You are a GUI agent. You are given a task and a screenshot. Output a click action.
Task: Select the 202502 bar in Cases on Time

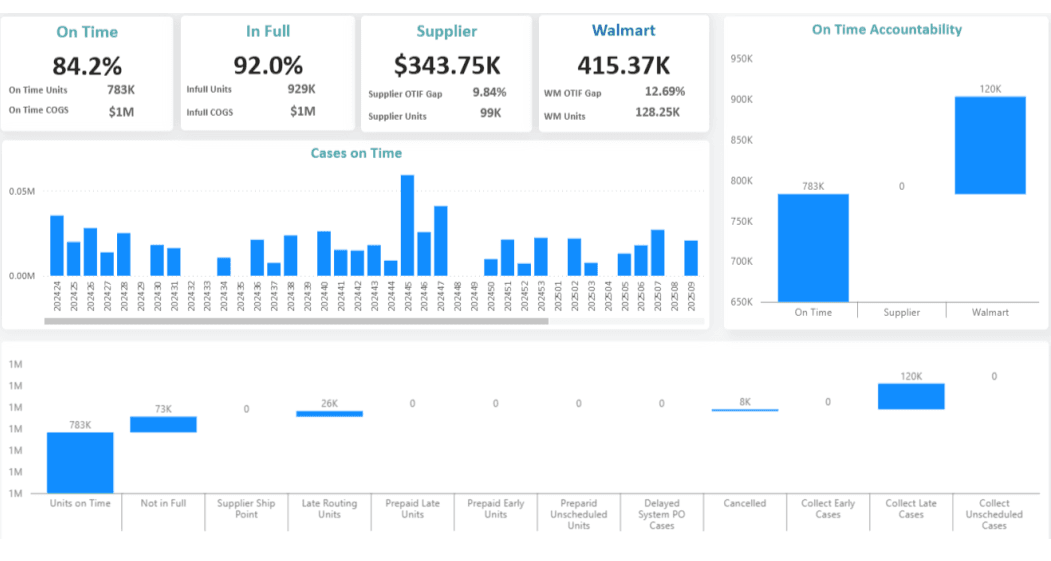574,257
